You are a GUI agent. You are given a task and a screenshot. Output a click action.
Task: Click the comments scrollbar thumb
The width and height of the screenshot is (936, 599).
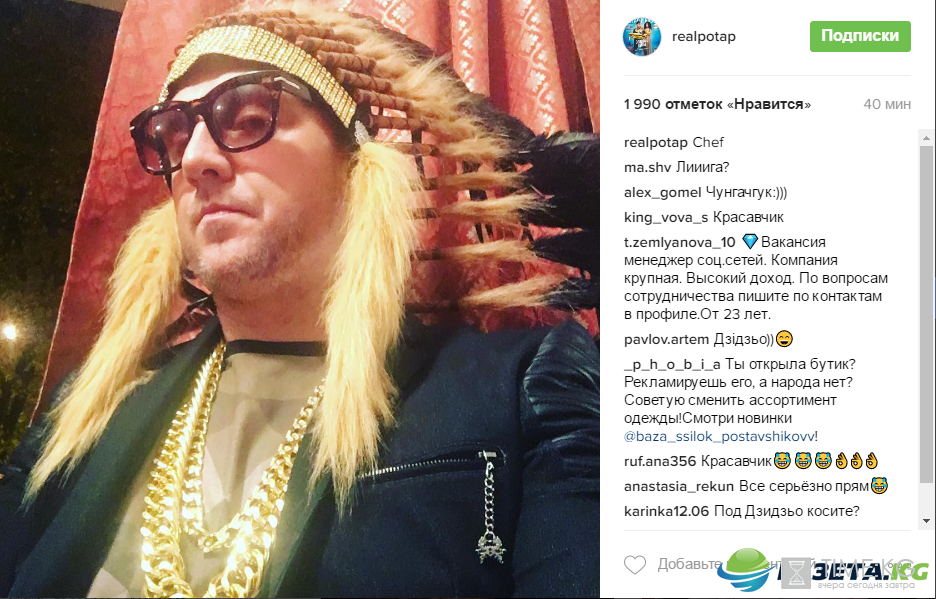[926, 314]
